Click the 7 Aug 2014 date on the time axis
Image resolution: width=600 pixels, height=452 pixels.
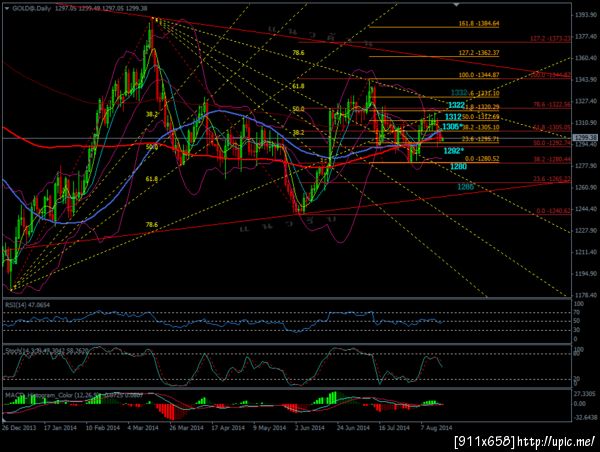pos(436,428)
